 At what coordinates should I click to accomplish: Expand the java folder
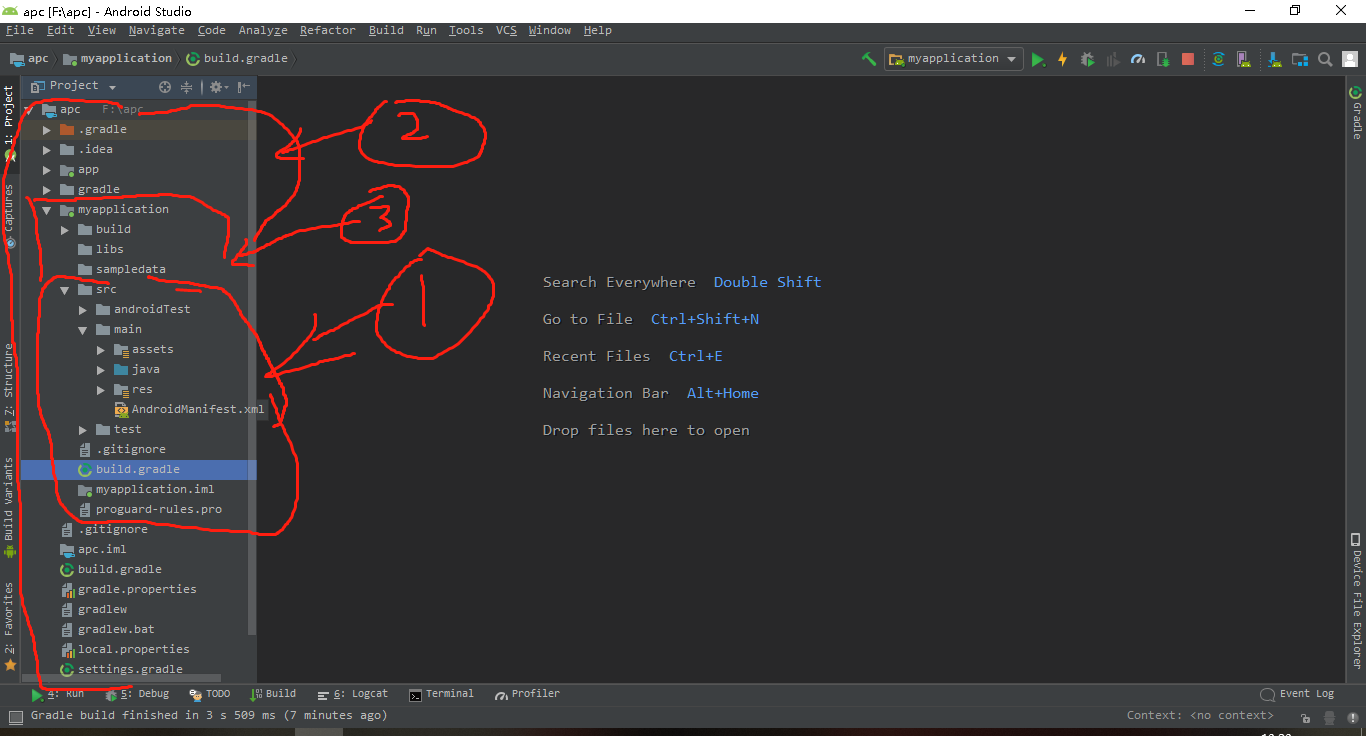pyautogui.click(x=101, y=370)
